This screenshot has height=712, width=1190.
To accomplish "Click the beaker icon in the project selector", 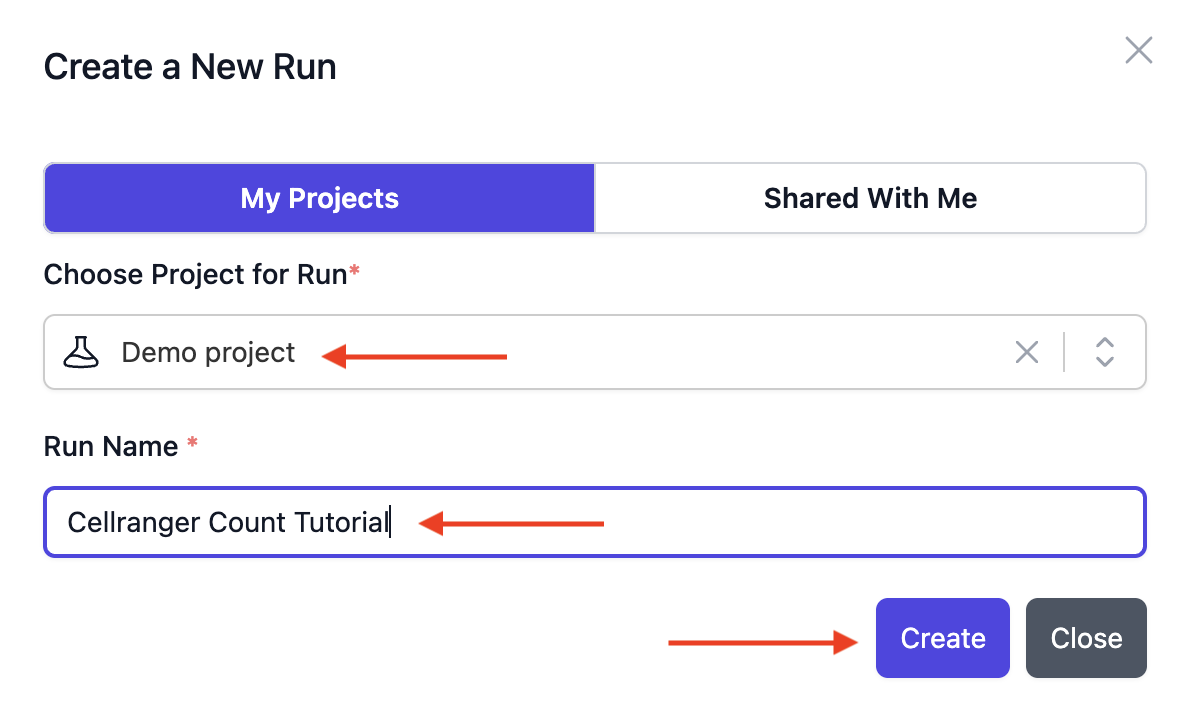I will point(82,352).
